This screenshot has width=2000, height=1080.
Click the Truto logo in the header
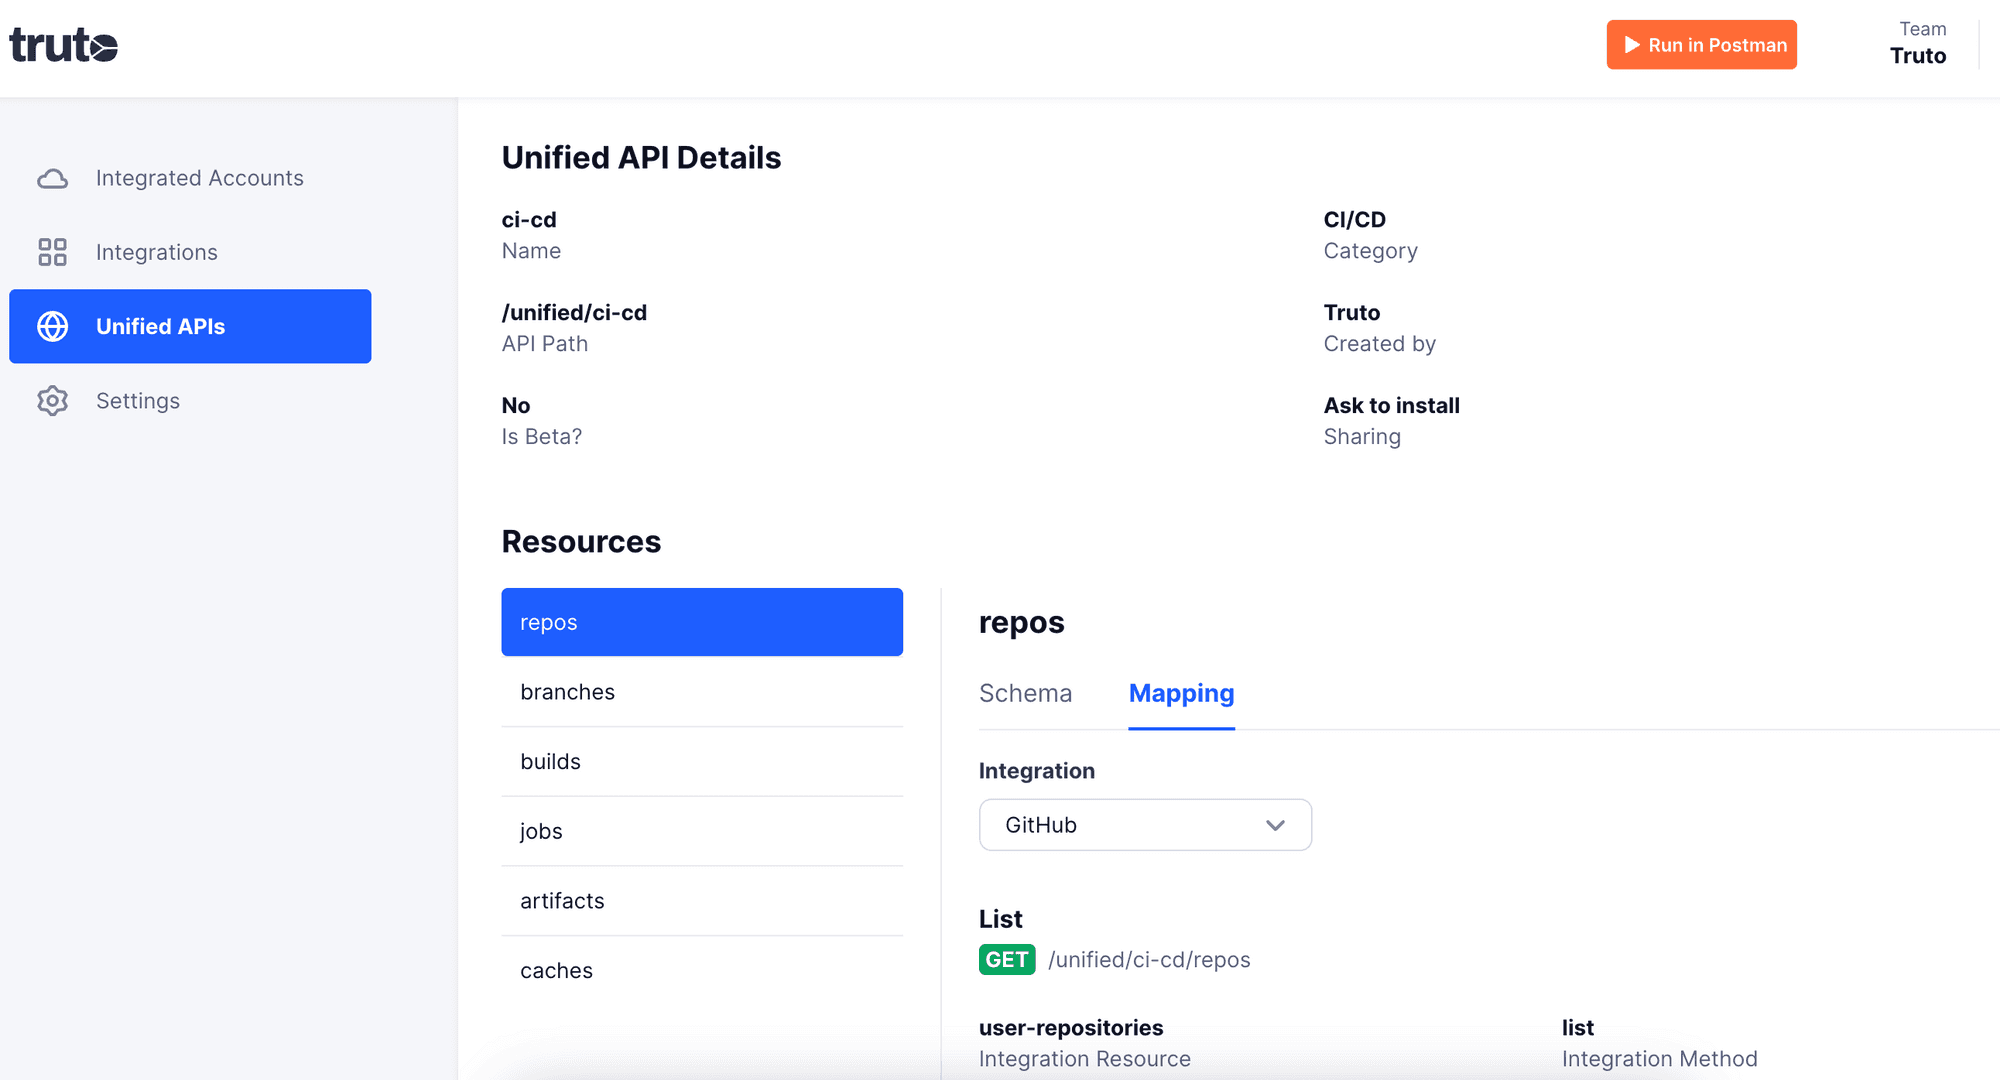[x=63, y=44]
